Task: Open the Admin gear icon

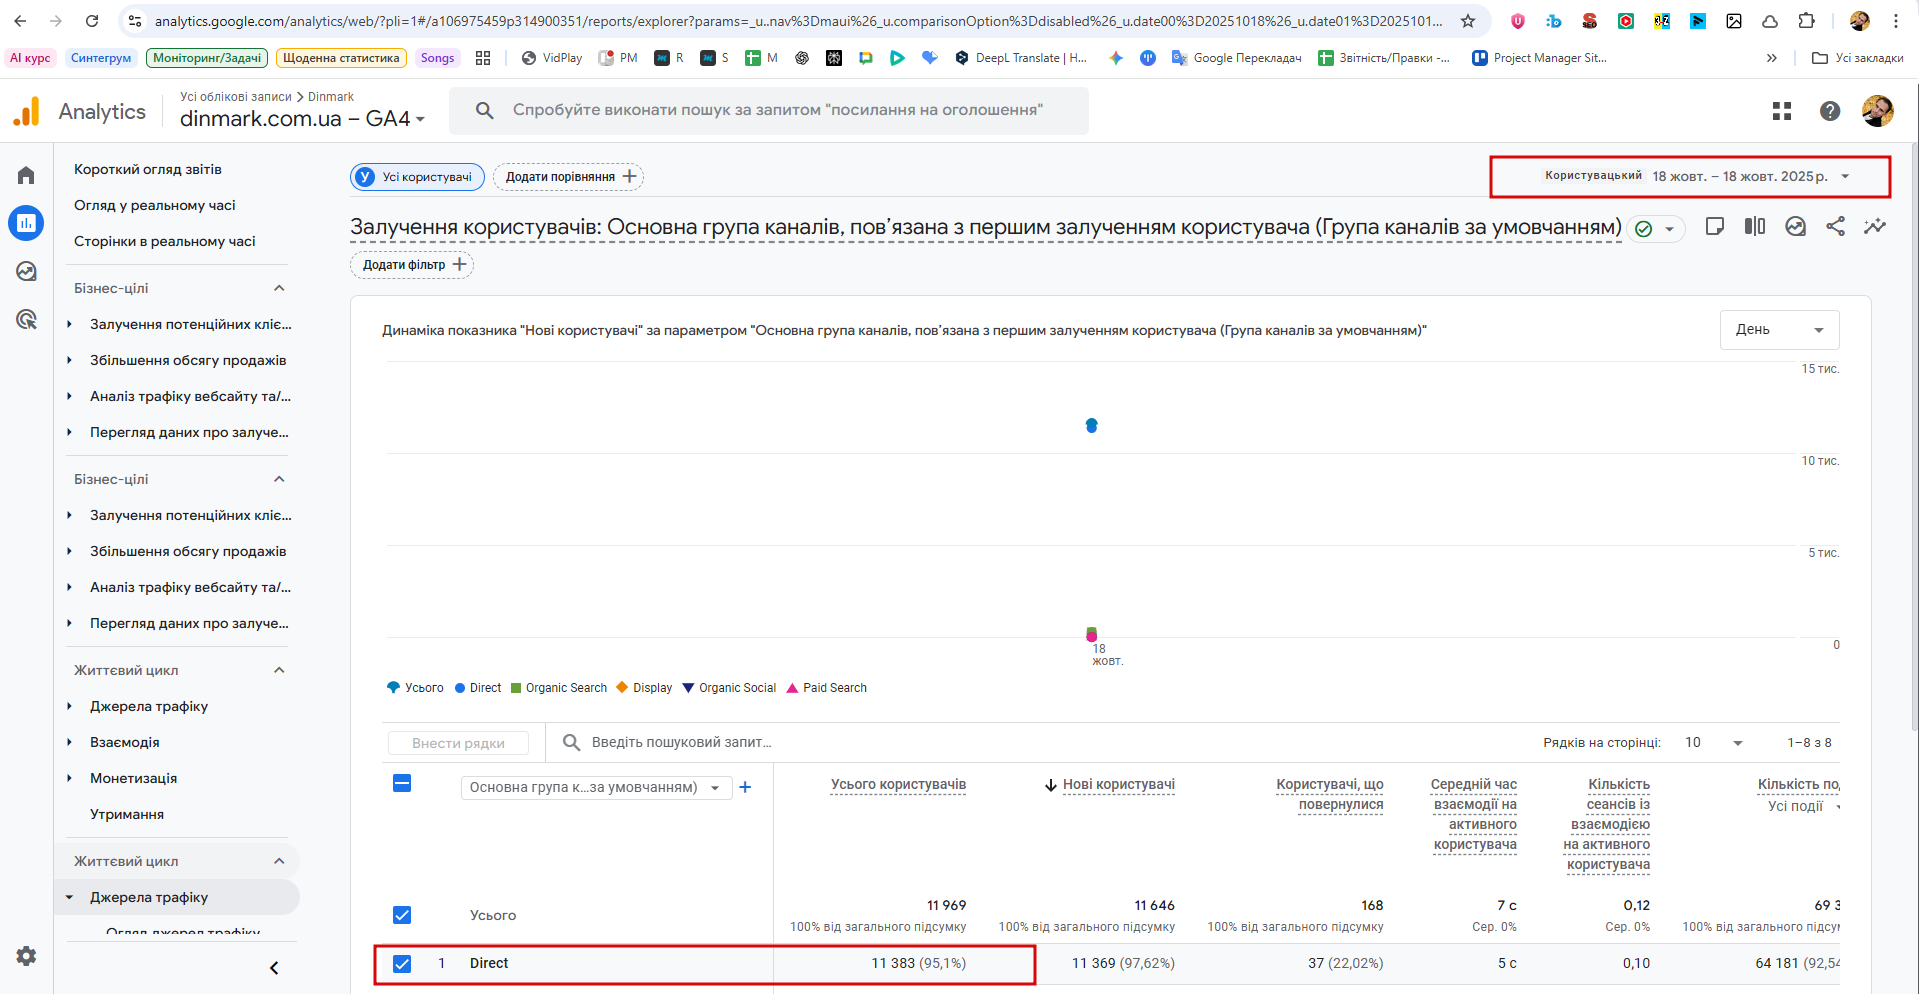Action: [26, 956]
